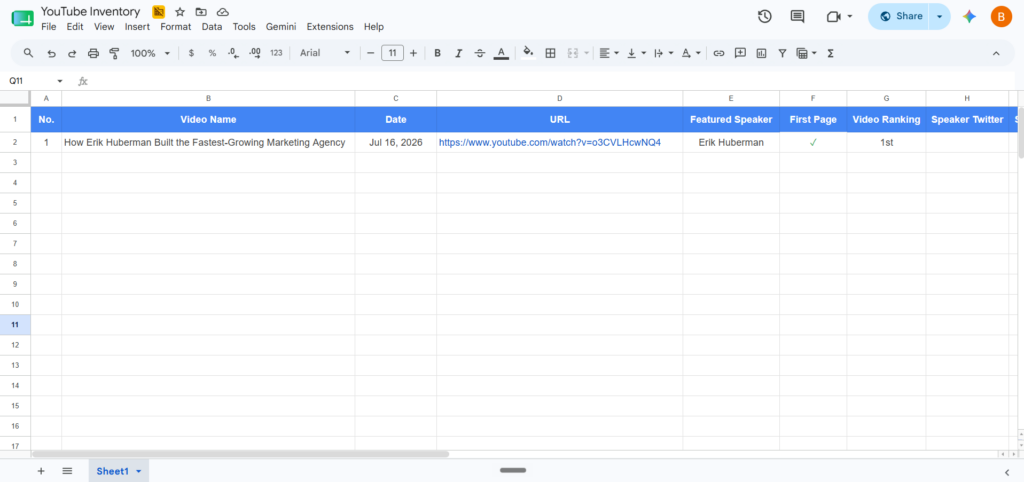Toggle strikethrough formatting

[480, 54]
